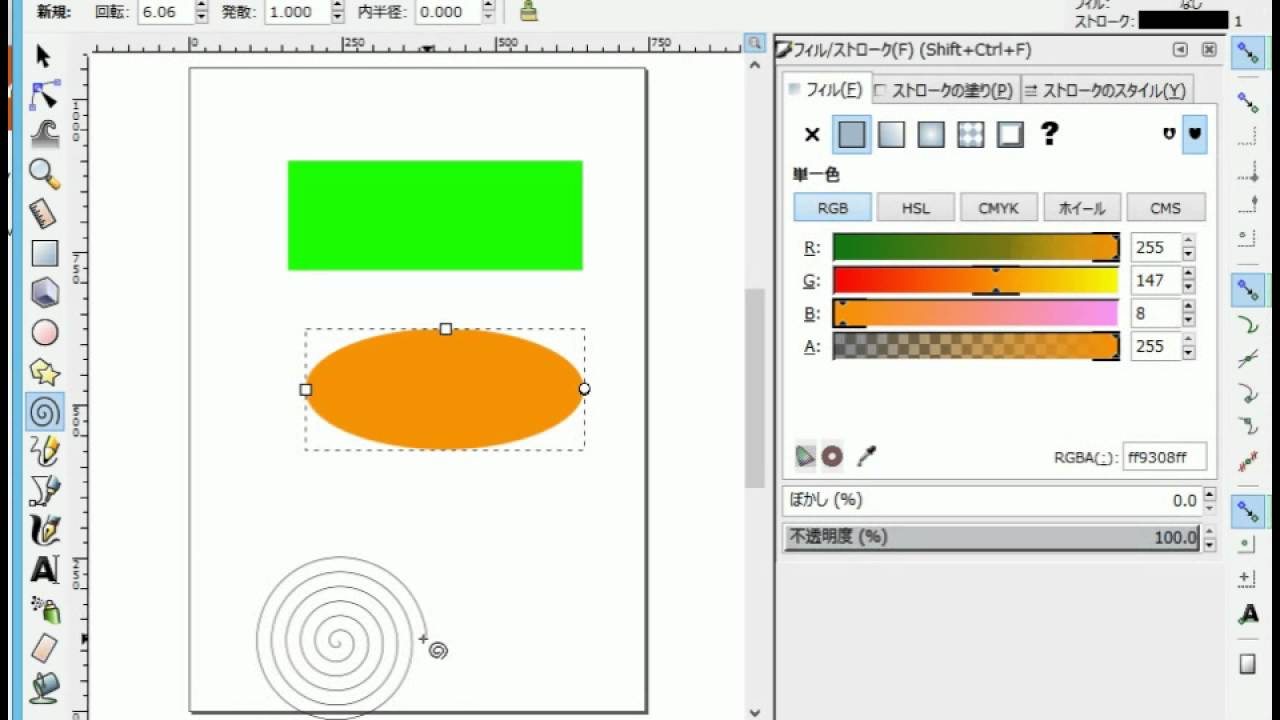
Task: Select the Text tool with A icon
Action: click(x=45, y=570)
